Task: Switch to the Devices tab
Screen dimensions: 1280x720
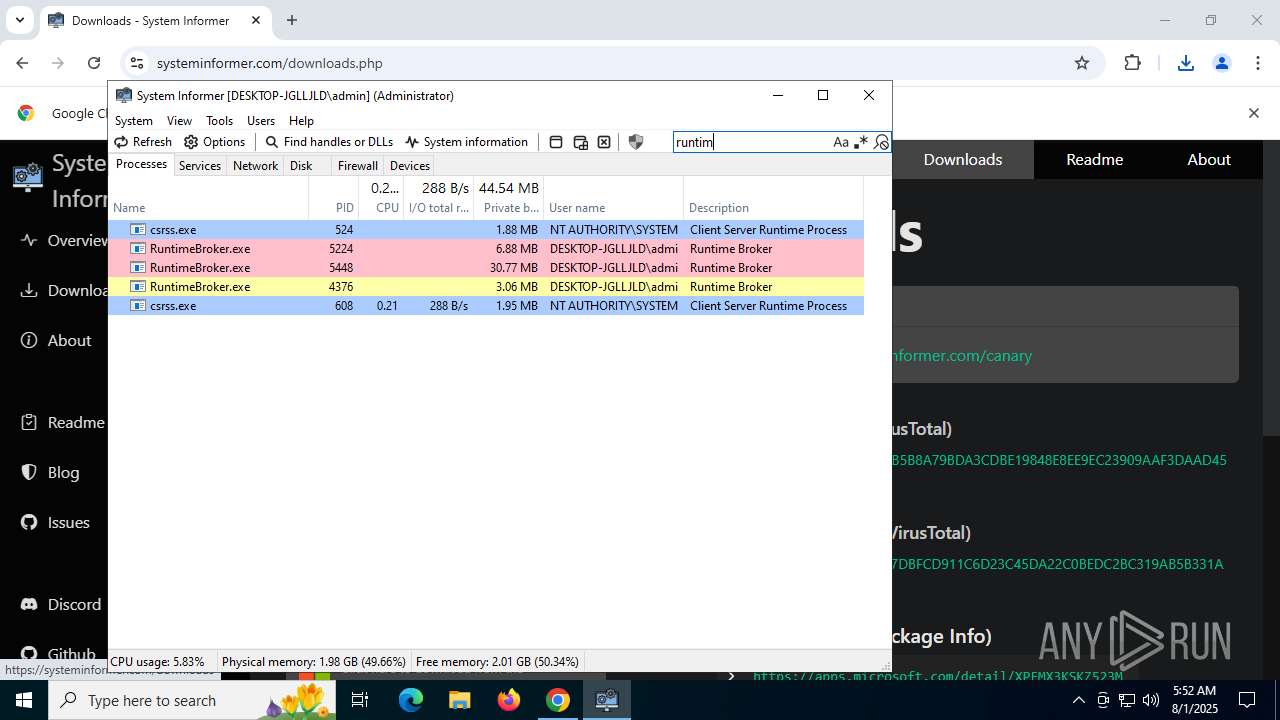Action: (x=410, y=166)
